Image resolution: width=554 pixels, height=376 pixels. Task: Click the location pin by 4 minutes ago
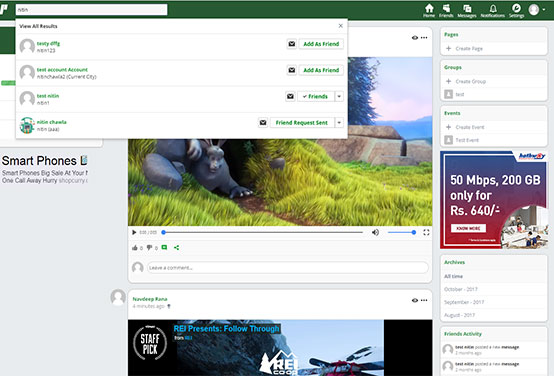[x=169, y=306]
